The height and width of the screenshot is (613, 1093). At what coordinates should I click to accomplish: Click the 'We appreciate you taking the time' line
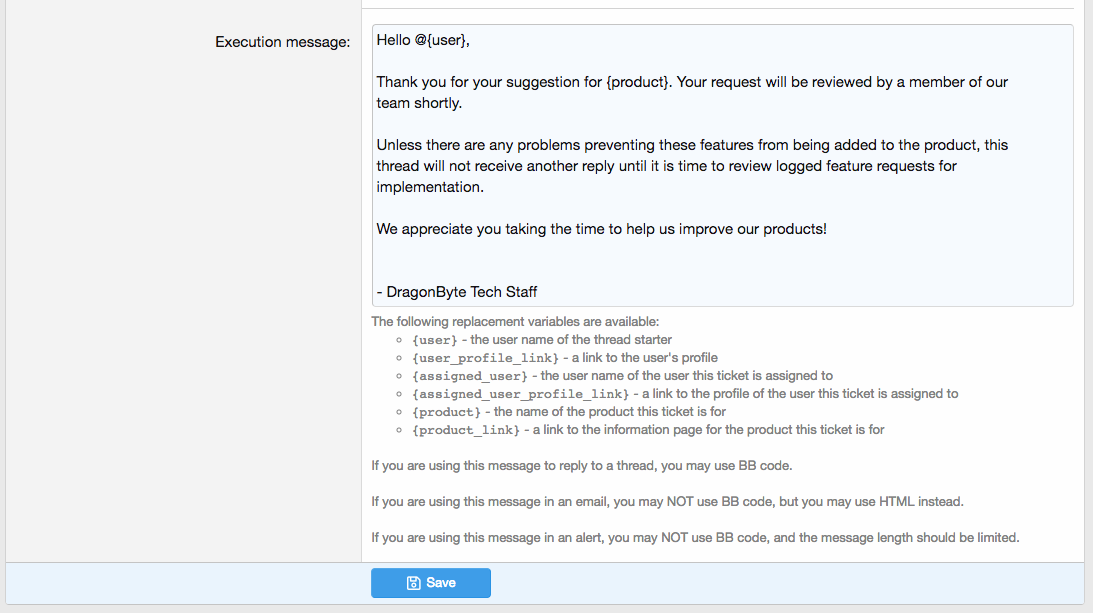(601, 229)
